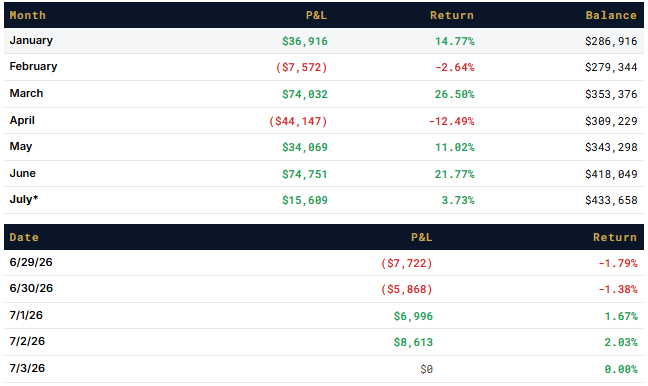Click 6/30/26 loss ($5,868)
Image resolution: width=648 pixels, height=386 pixels.
click(x=407, y=289)
